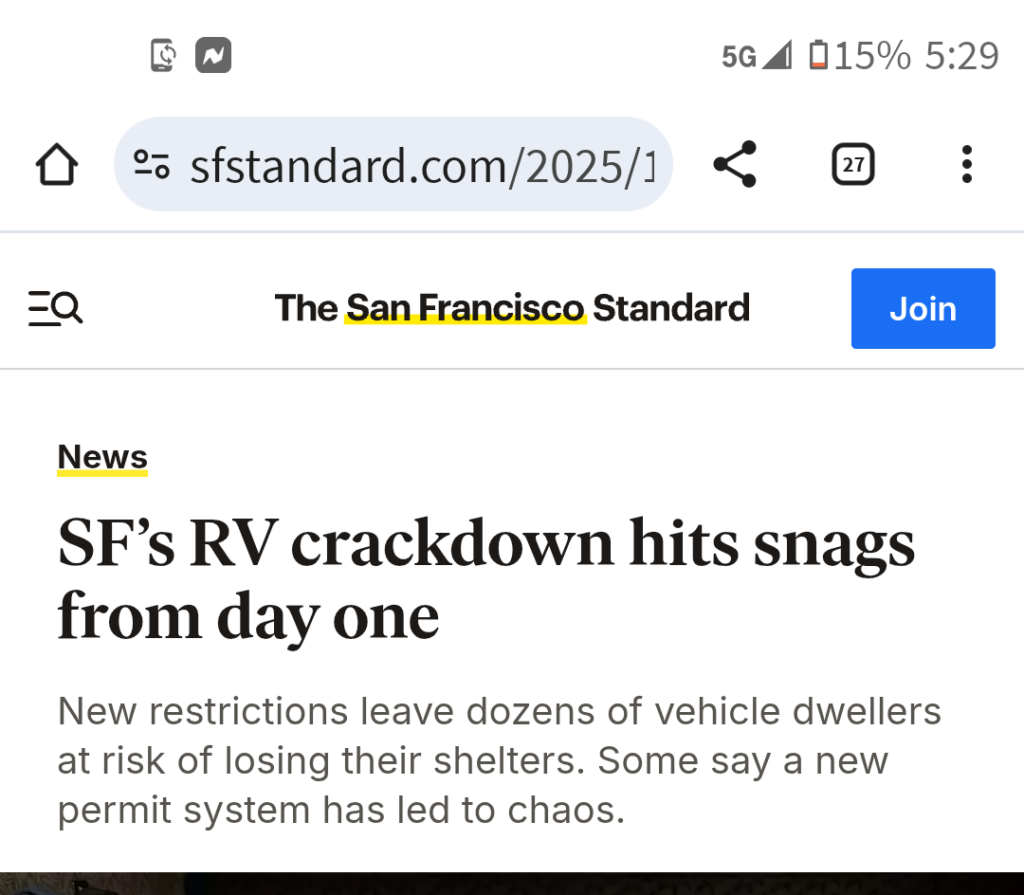This screenshot has width=1024, height=895.
Task: Tap the squiggle app notification icon in status bar
Action: [213, 56]
